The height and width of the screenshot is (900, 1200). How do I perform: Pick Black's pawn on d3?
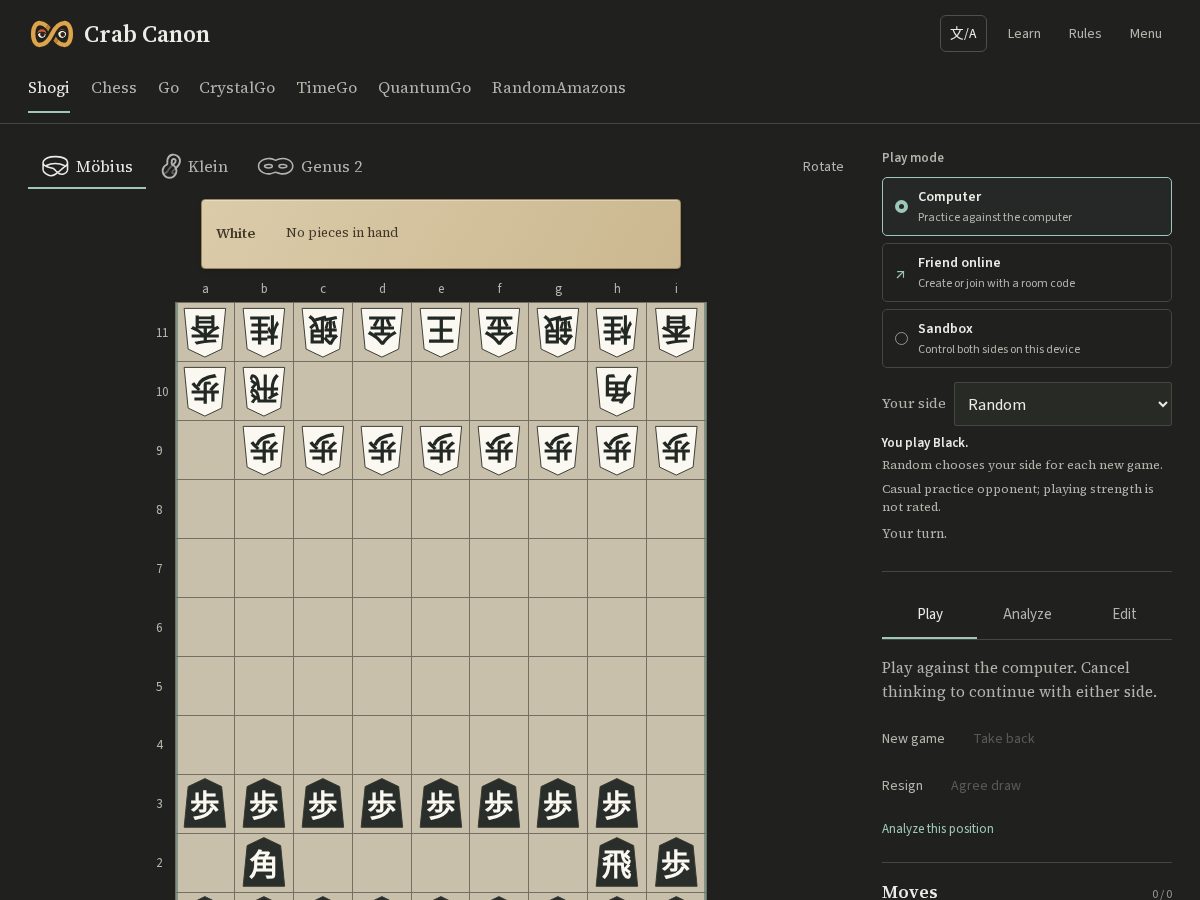coord(382,804)
